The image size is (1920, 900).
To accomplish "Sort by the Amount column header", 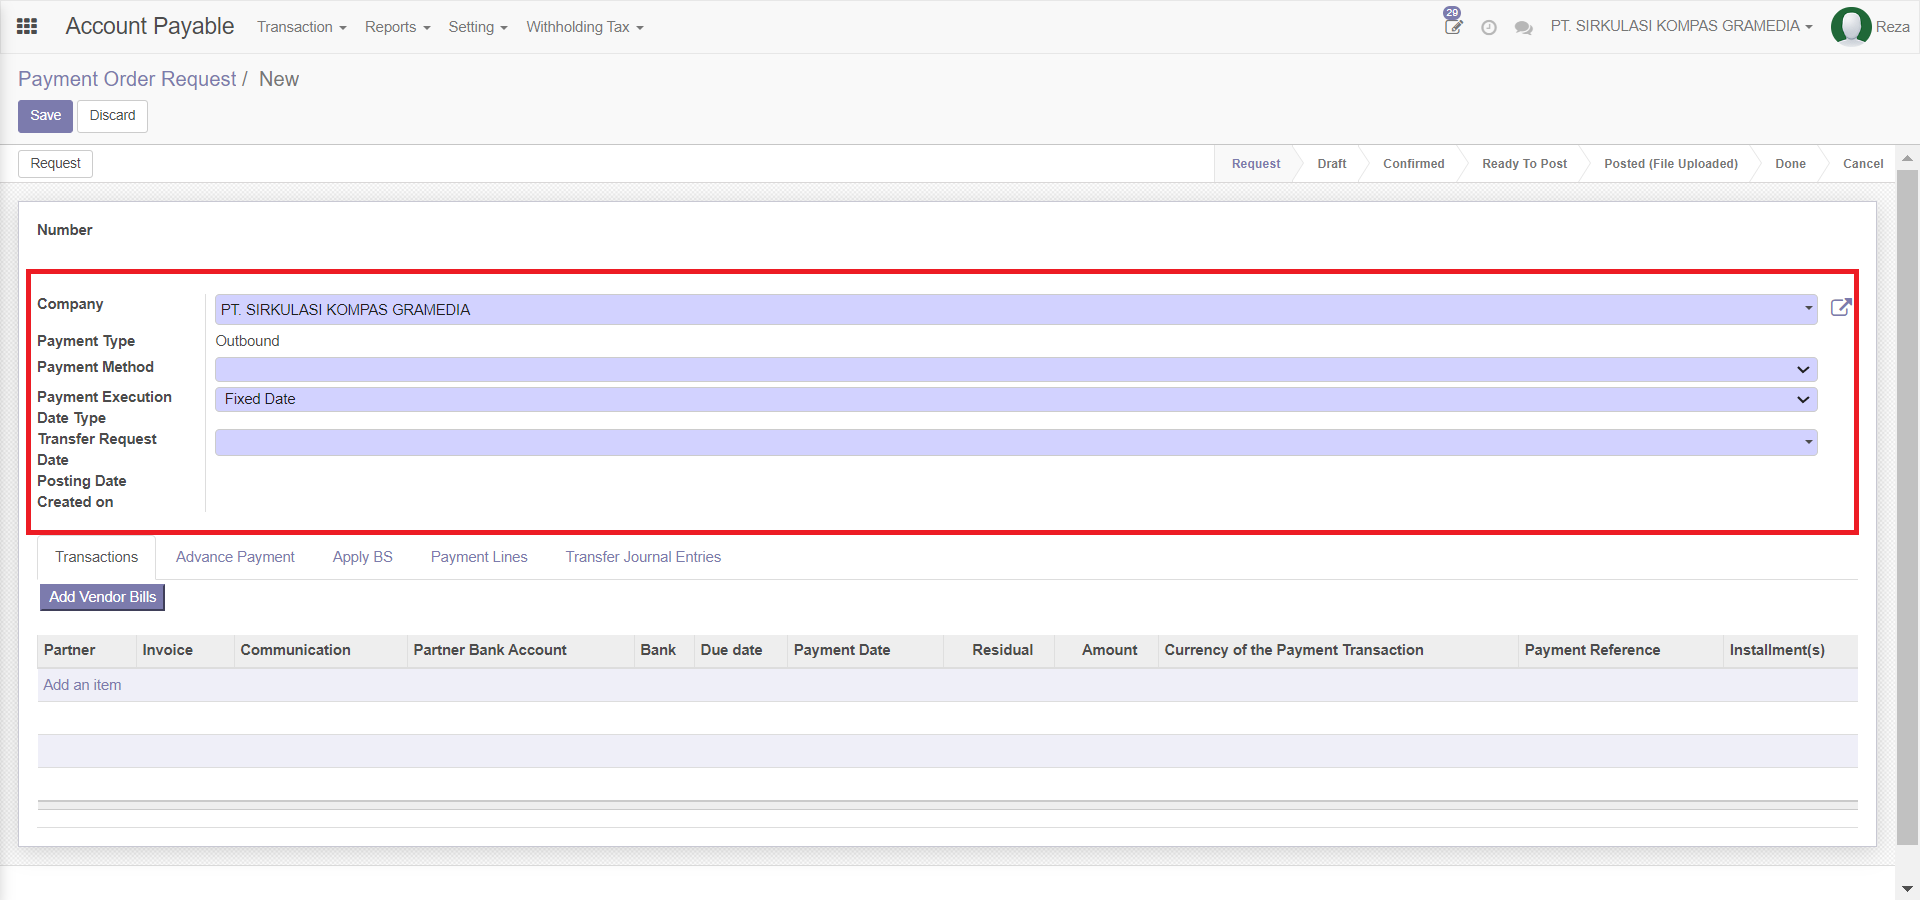I will pyautogui.click(x=1106, y=650).
